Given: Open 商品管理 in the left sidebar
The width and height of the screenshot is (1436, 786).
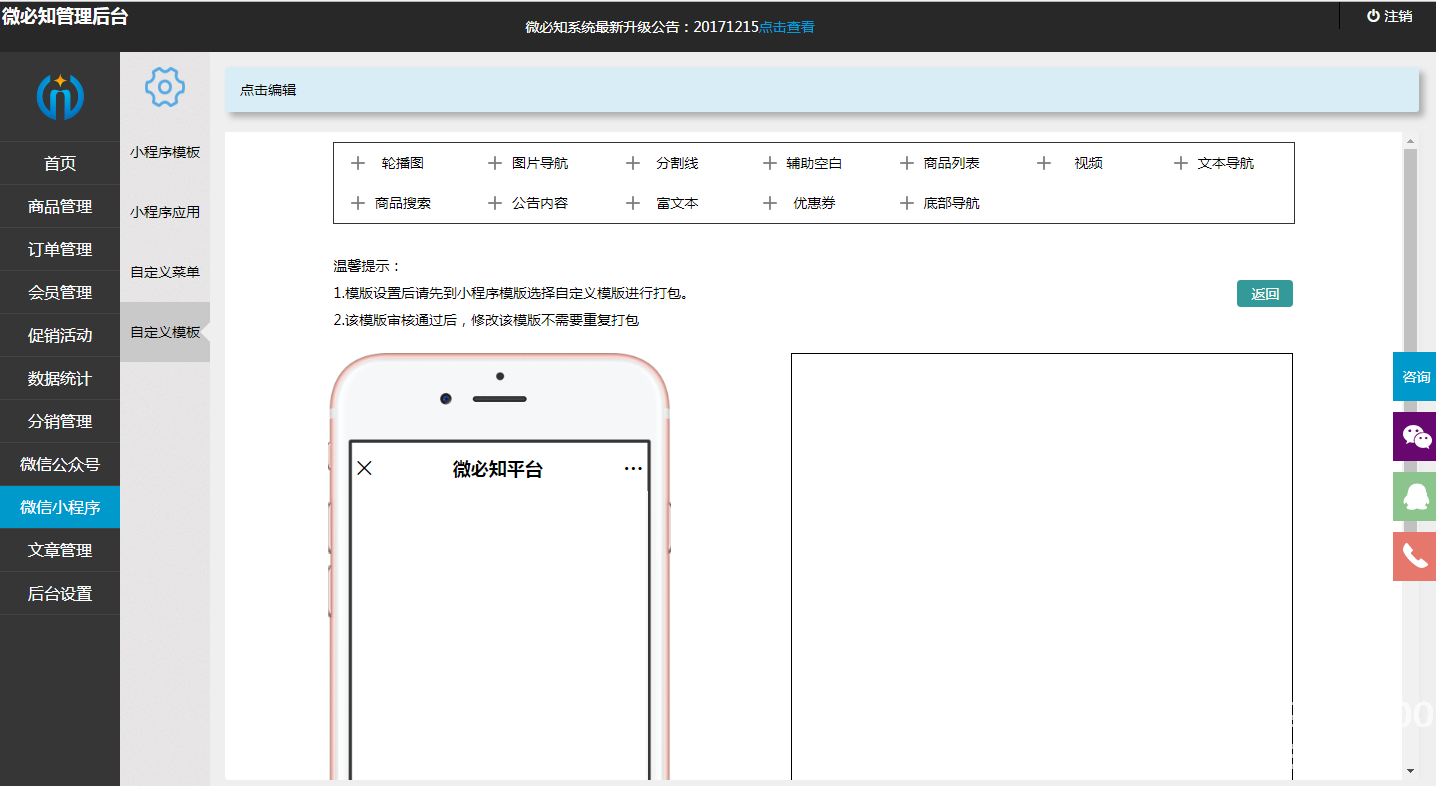Looking at the screenshot, I should point(60,207).
